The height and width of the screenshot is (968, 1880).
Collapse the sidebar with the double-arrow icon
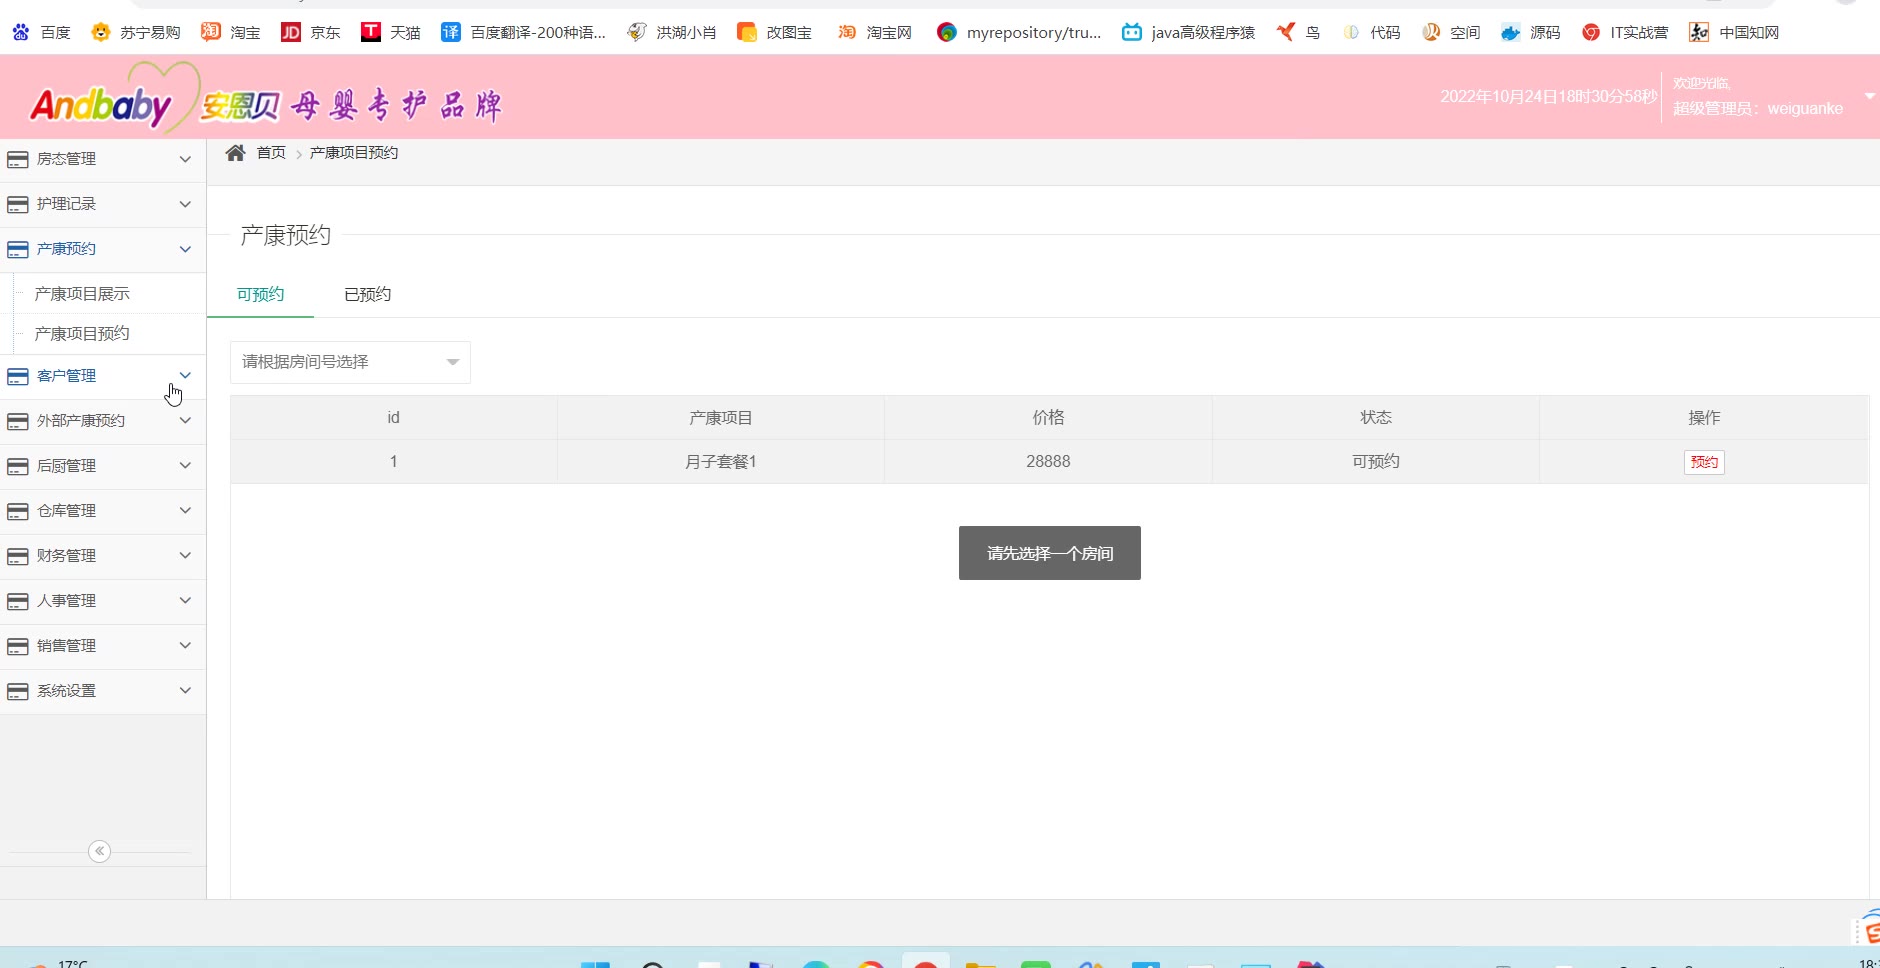[x=99, y=851]
